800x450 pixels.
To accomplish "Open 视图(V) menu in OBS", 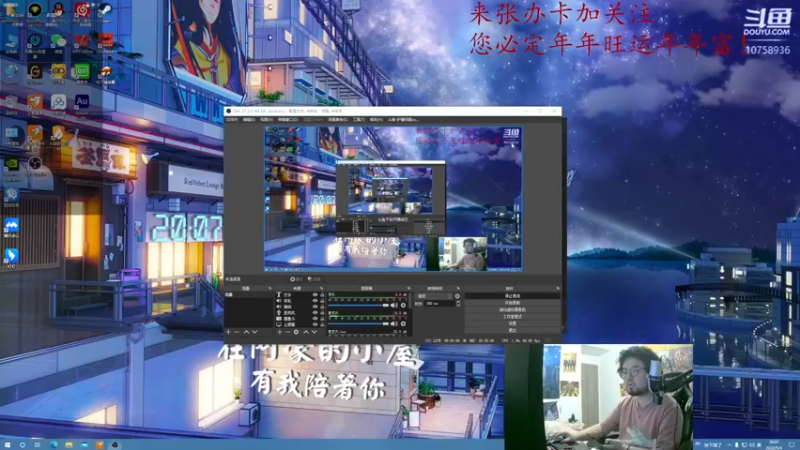I will point(266,120).
